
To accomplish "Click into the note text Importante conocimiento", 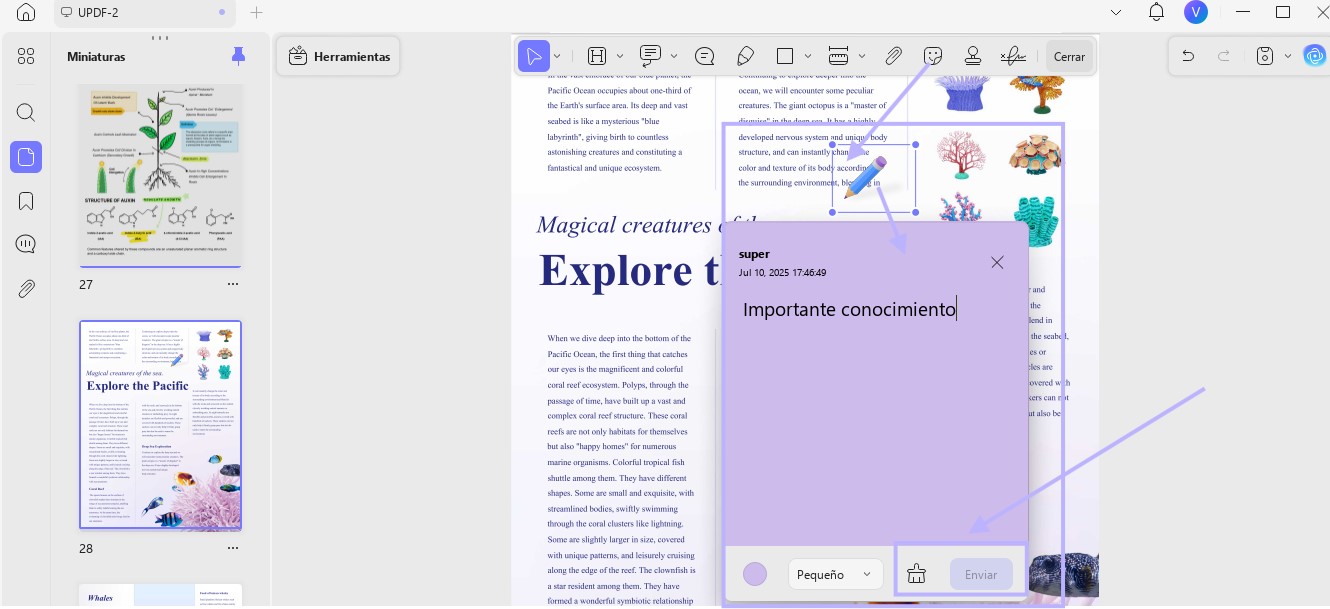I will point(849,310).
